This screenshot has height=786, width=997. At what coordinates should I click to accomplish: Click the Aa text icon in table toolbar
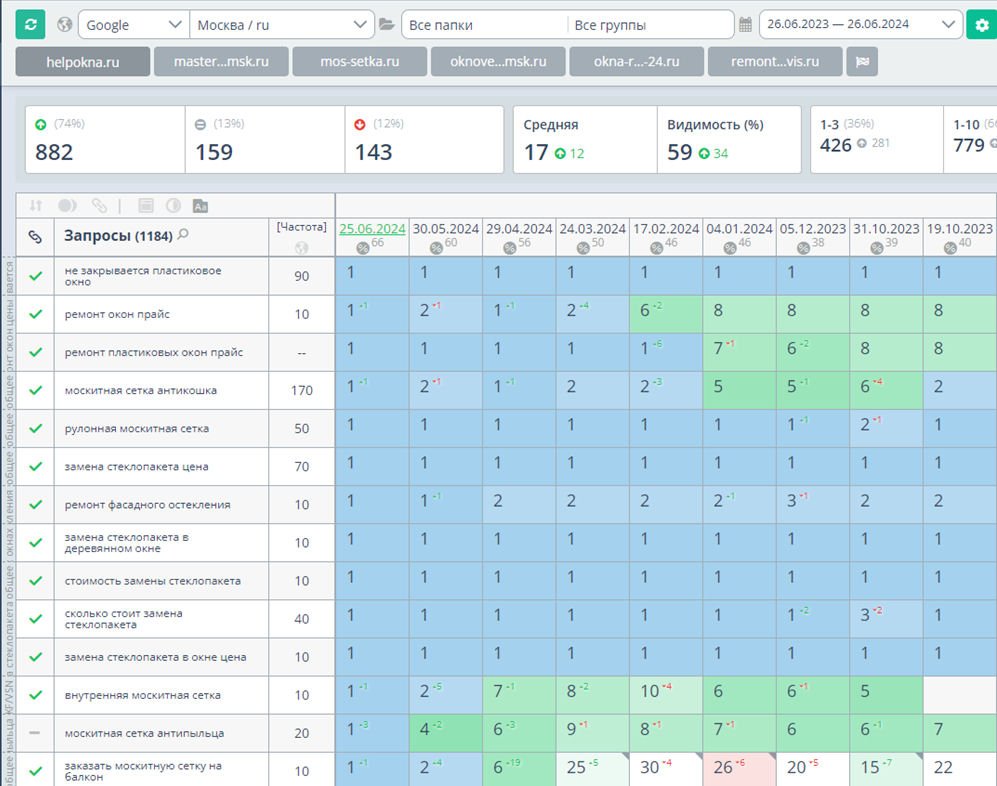pyautogui.click(x=200, y=205)
